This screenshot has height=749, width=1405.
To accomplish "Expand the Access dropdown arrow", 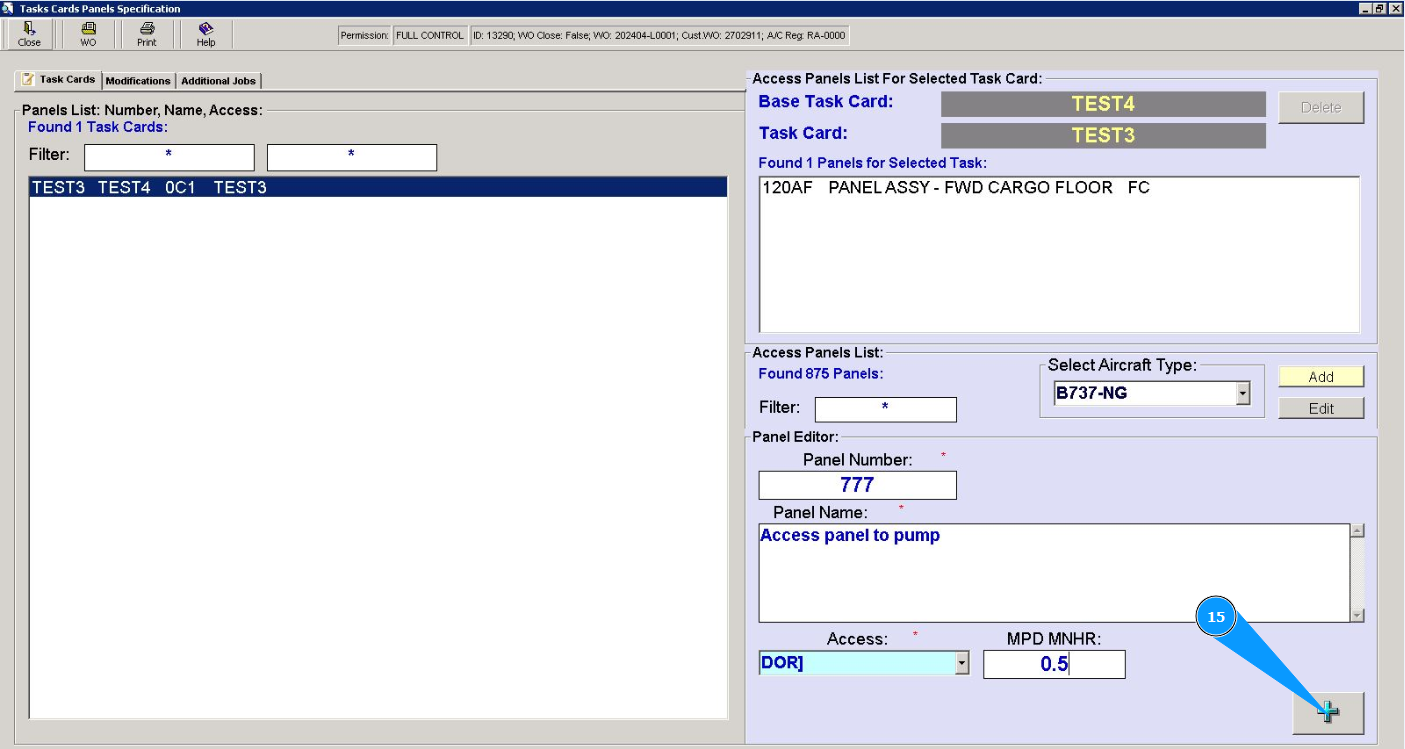I will [962, 663].
